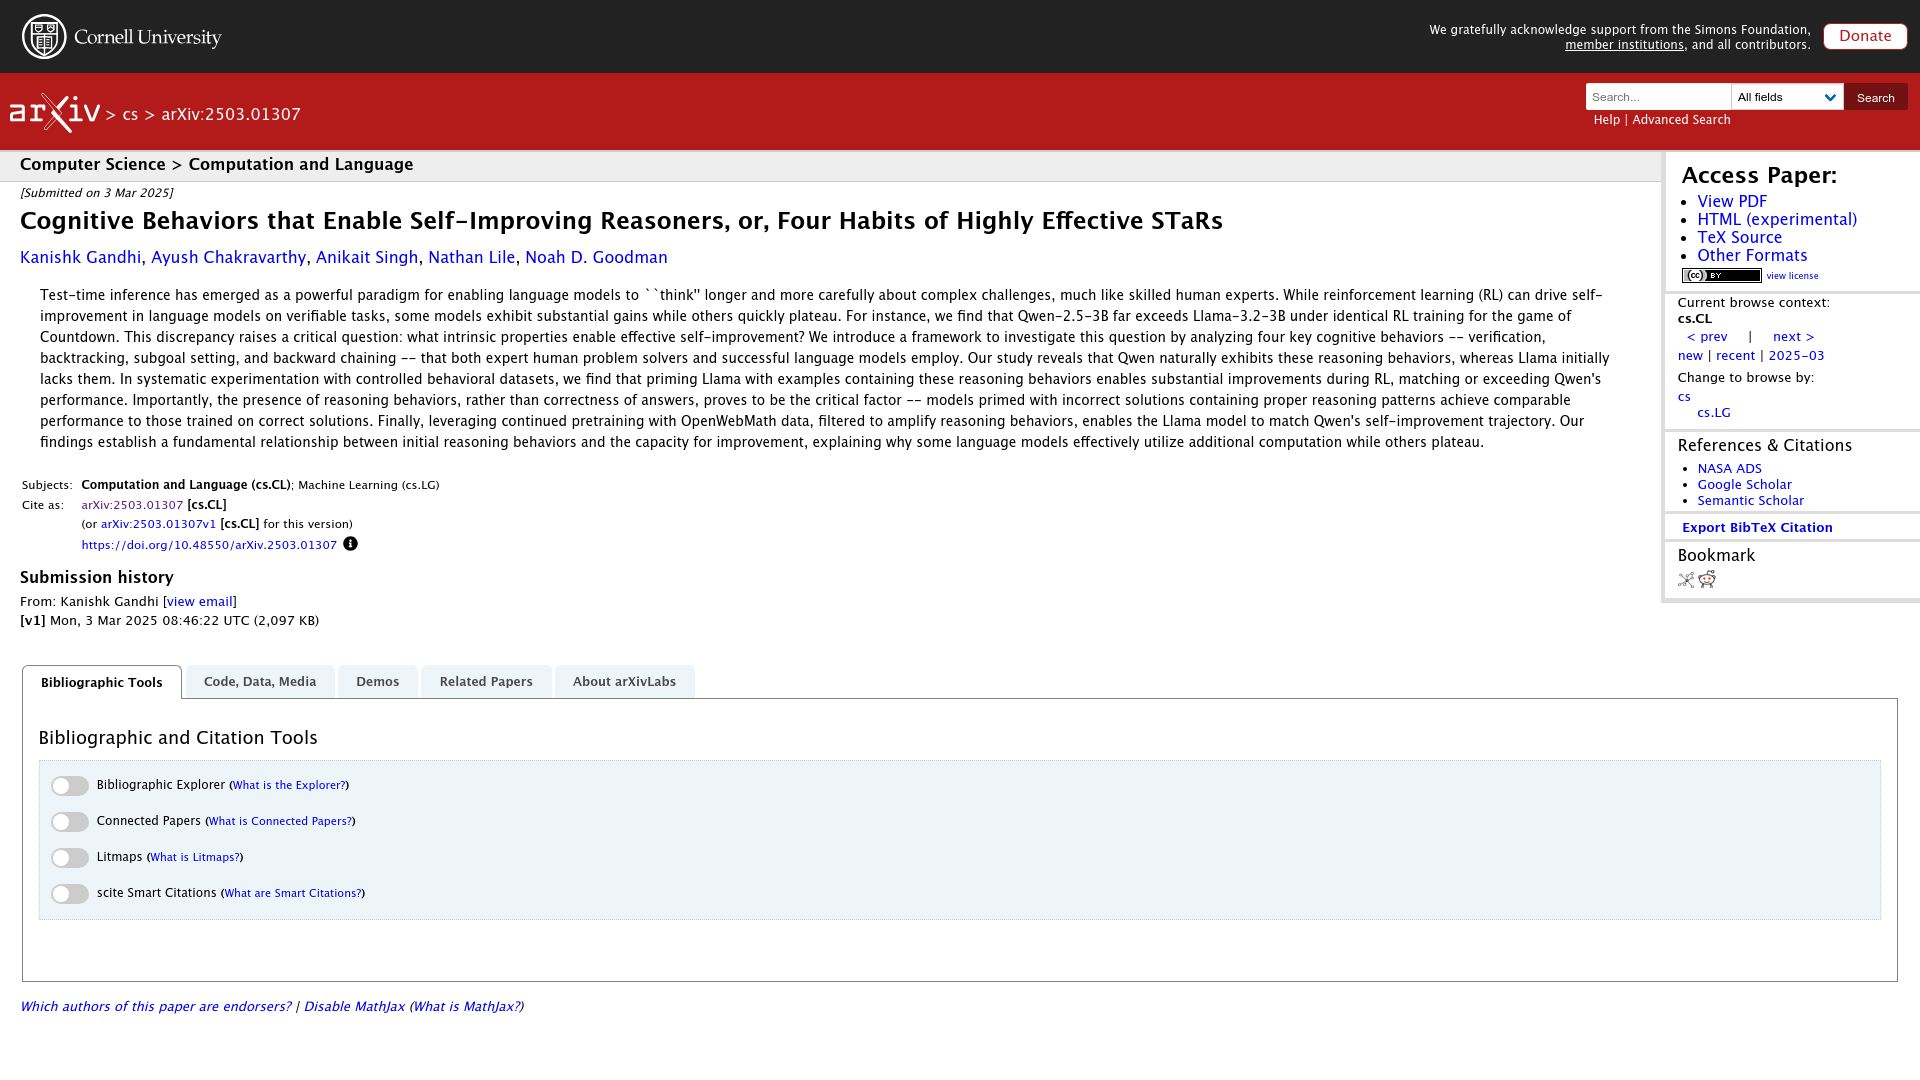Enable scite Smart Citations toggle
The width and height of the screenshot is (1920, 1080).
70,894
